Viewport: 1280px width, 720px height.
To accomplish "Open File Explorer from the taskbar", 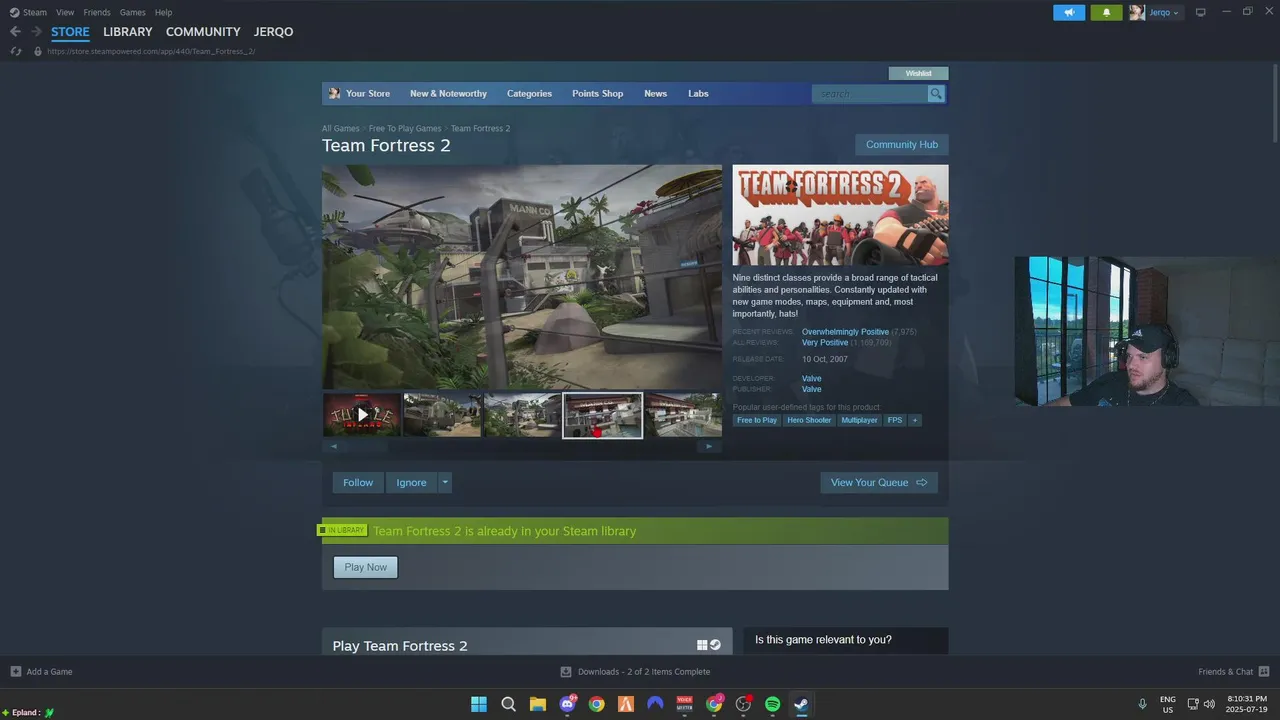I will 538,704.
